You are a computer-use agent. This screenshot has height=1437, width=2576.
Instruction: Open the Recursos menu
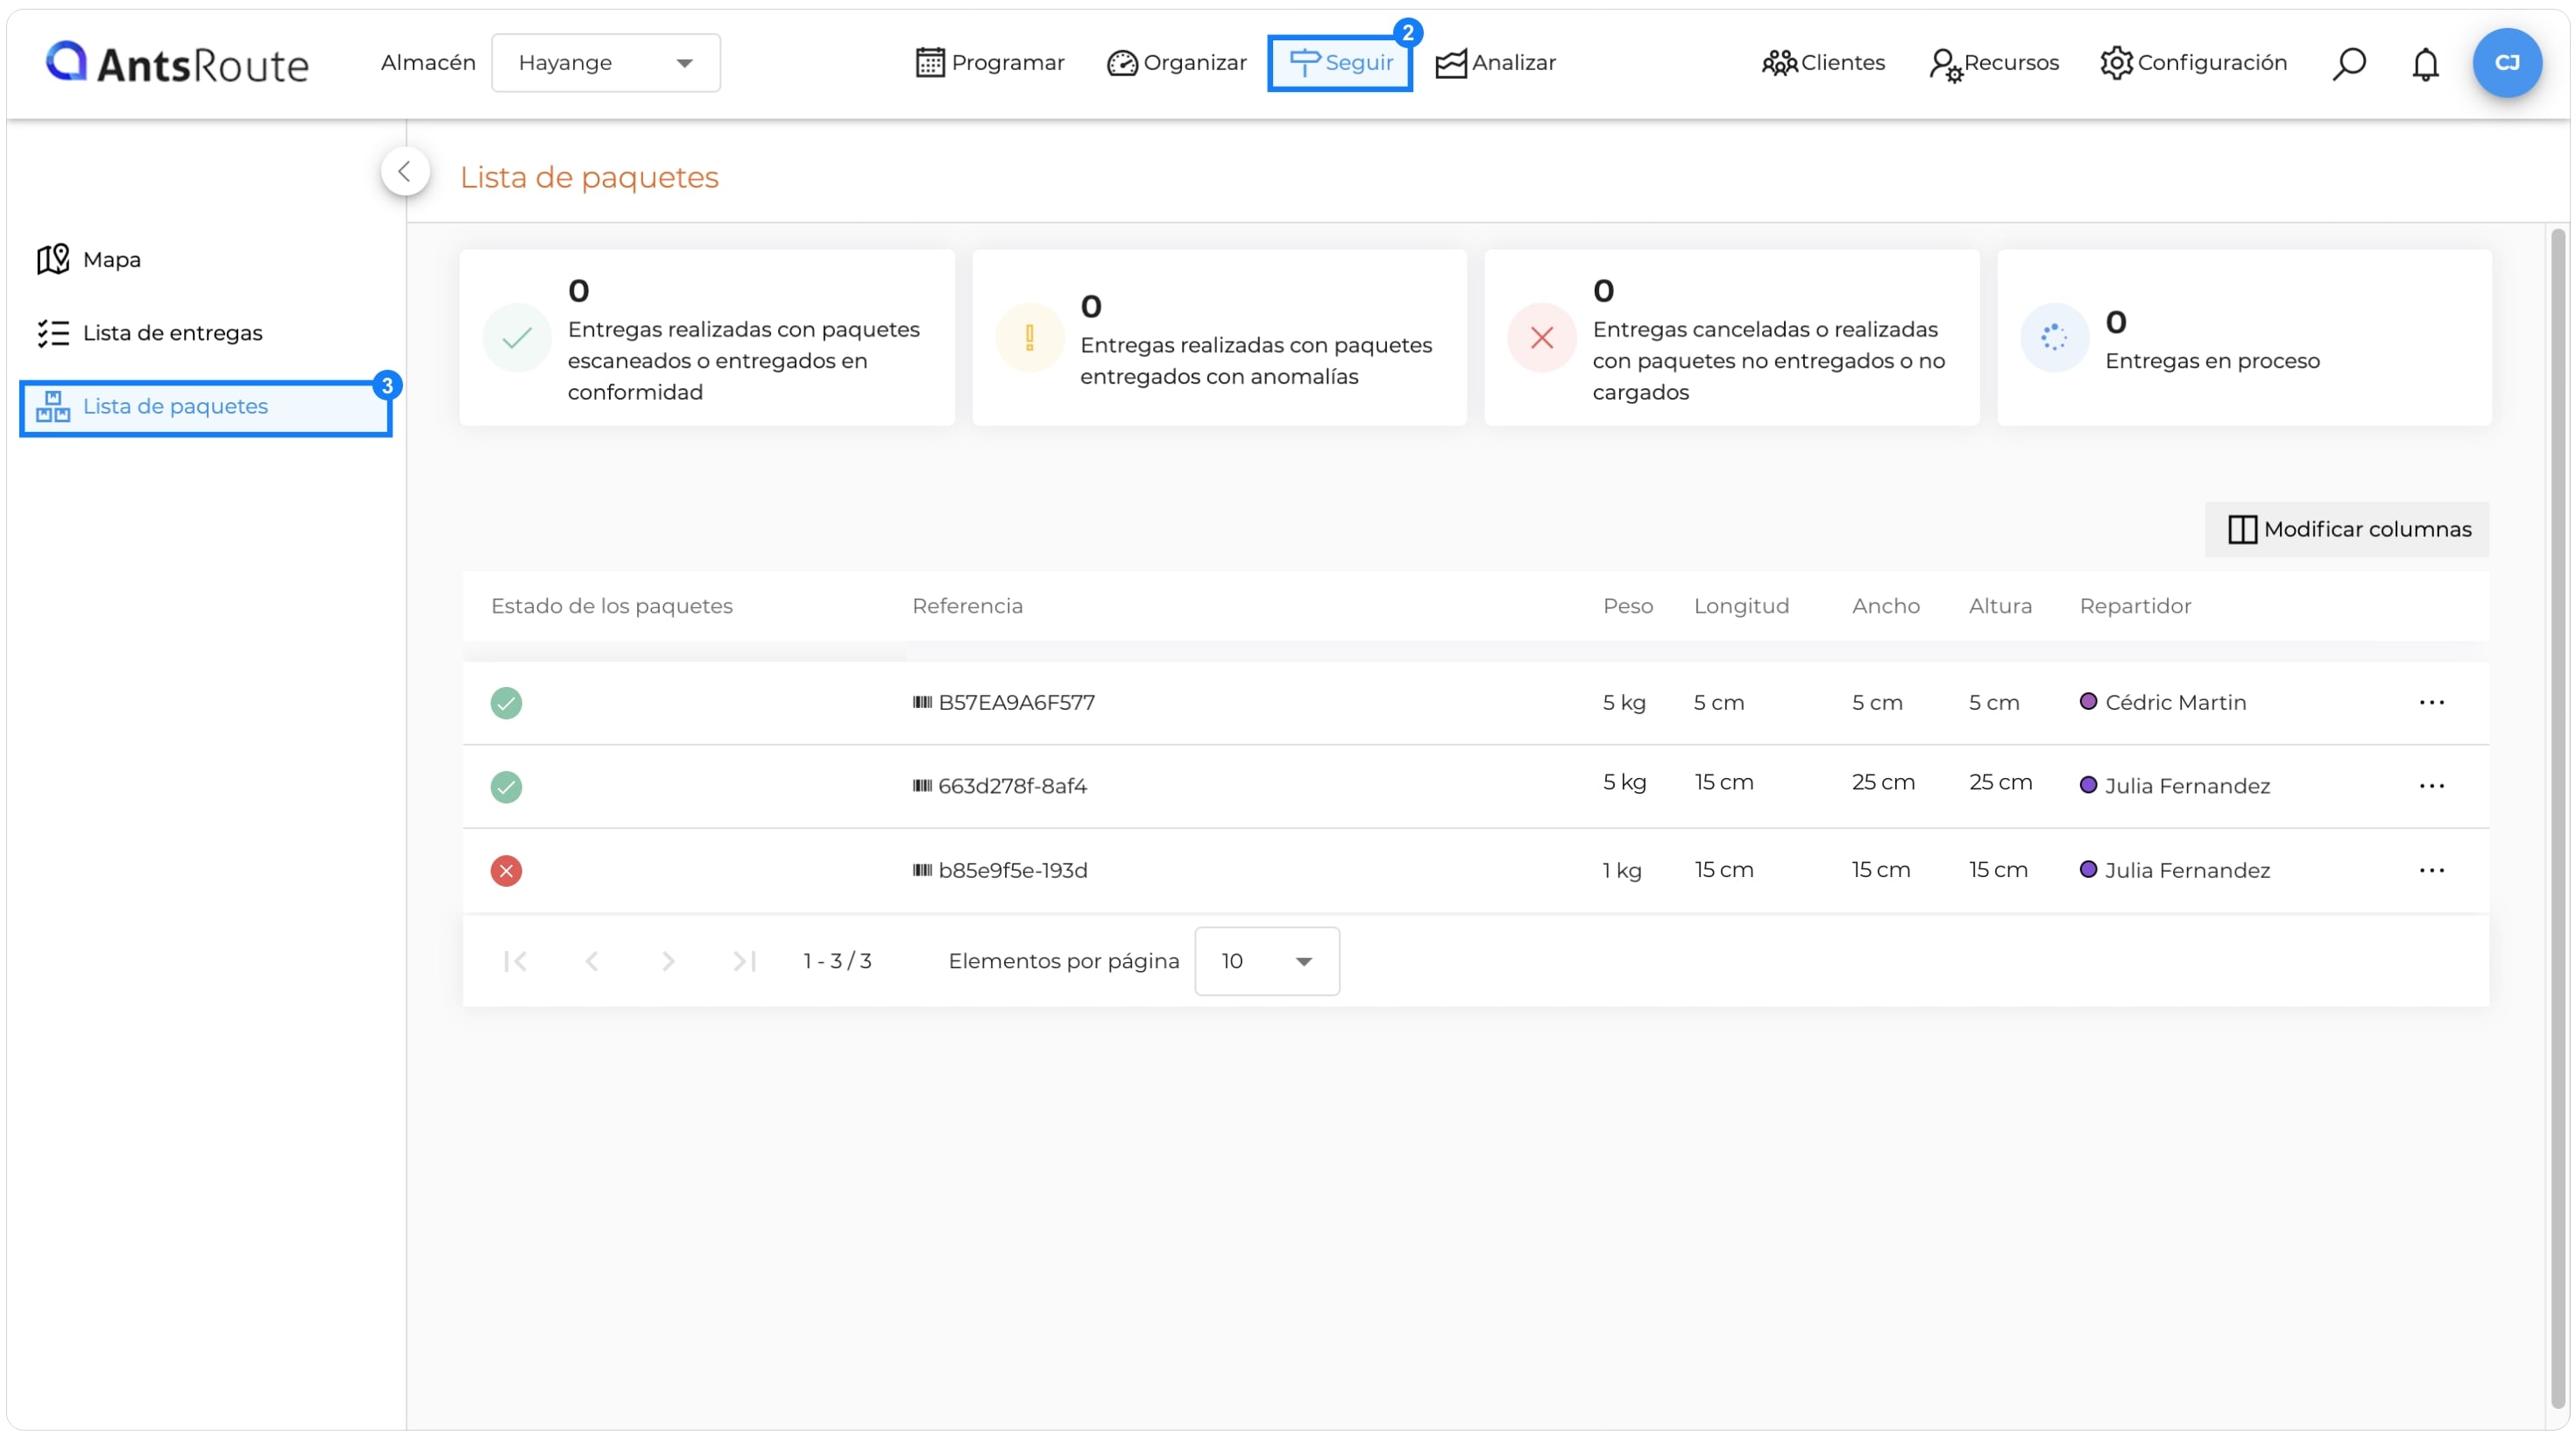[1993, 63]
